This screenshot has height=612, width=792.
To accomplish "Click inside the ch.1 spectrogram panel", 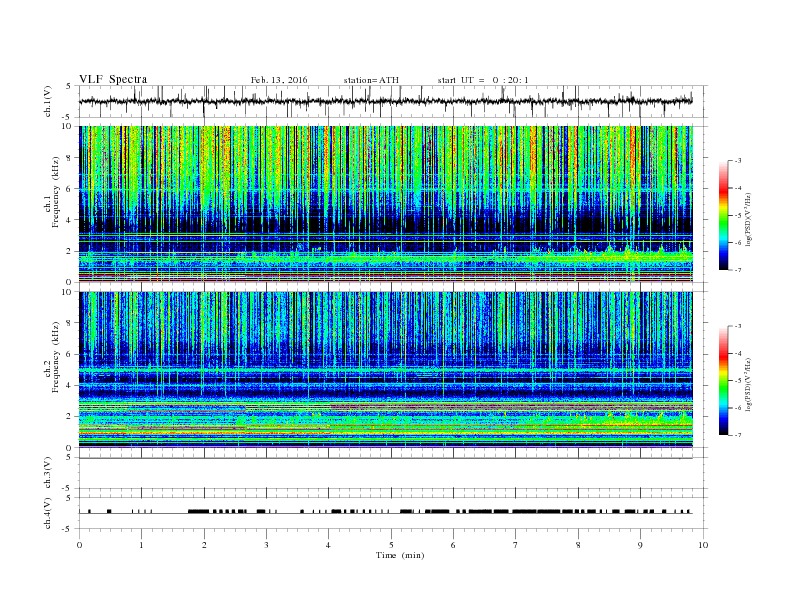I will coord(385,204).
